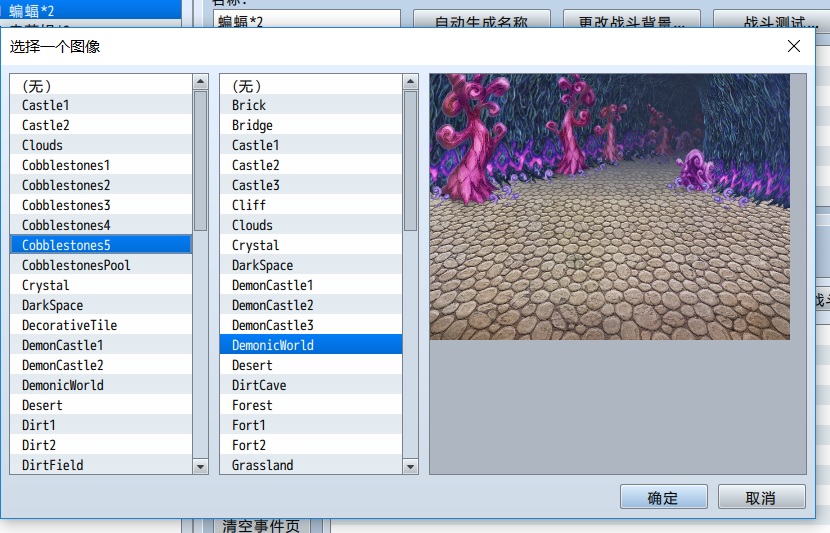Select the highlighted Cobblestones5 entry

(101, 245)
